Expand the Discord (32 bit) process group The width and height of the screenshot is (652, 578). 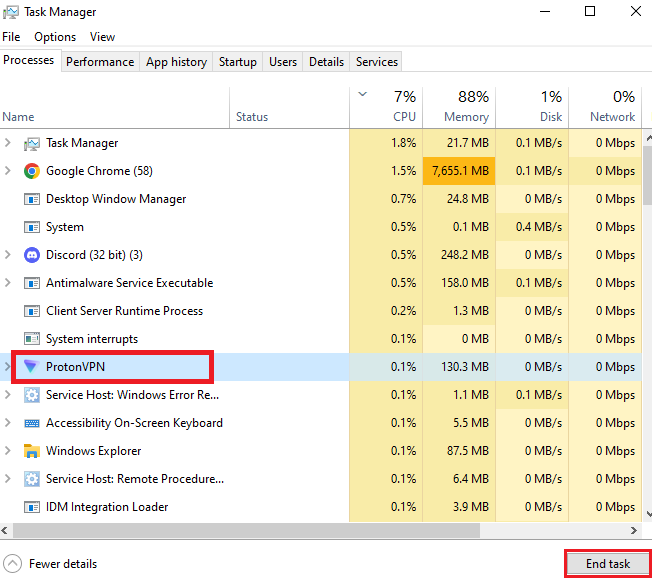coord(9,255)
